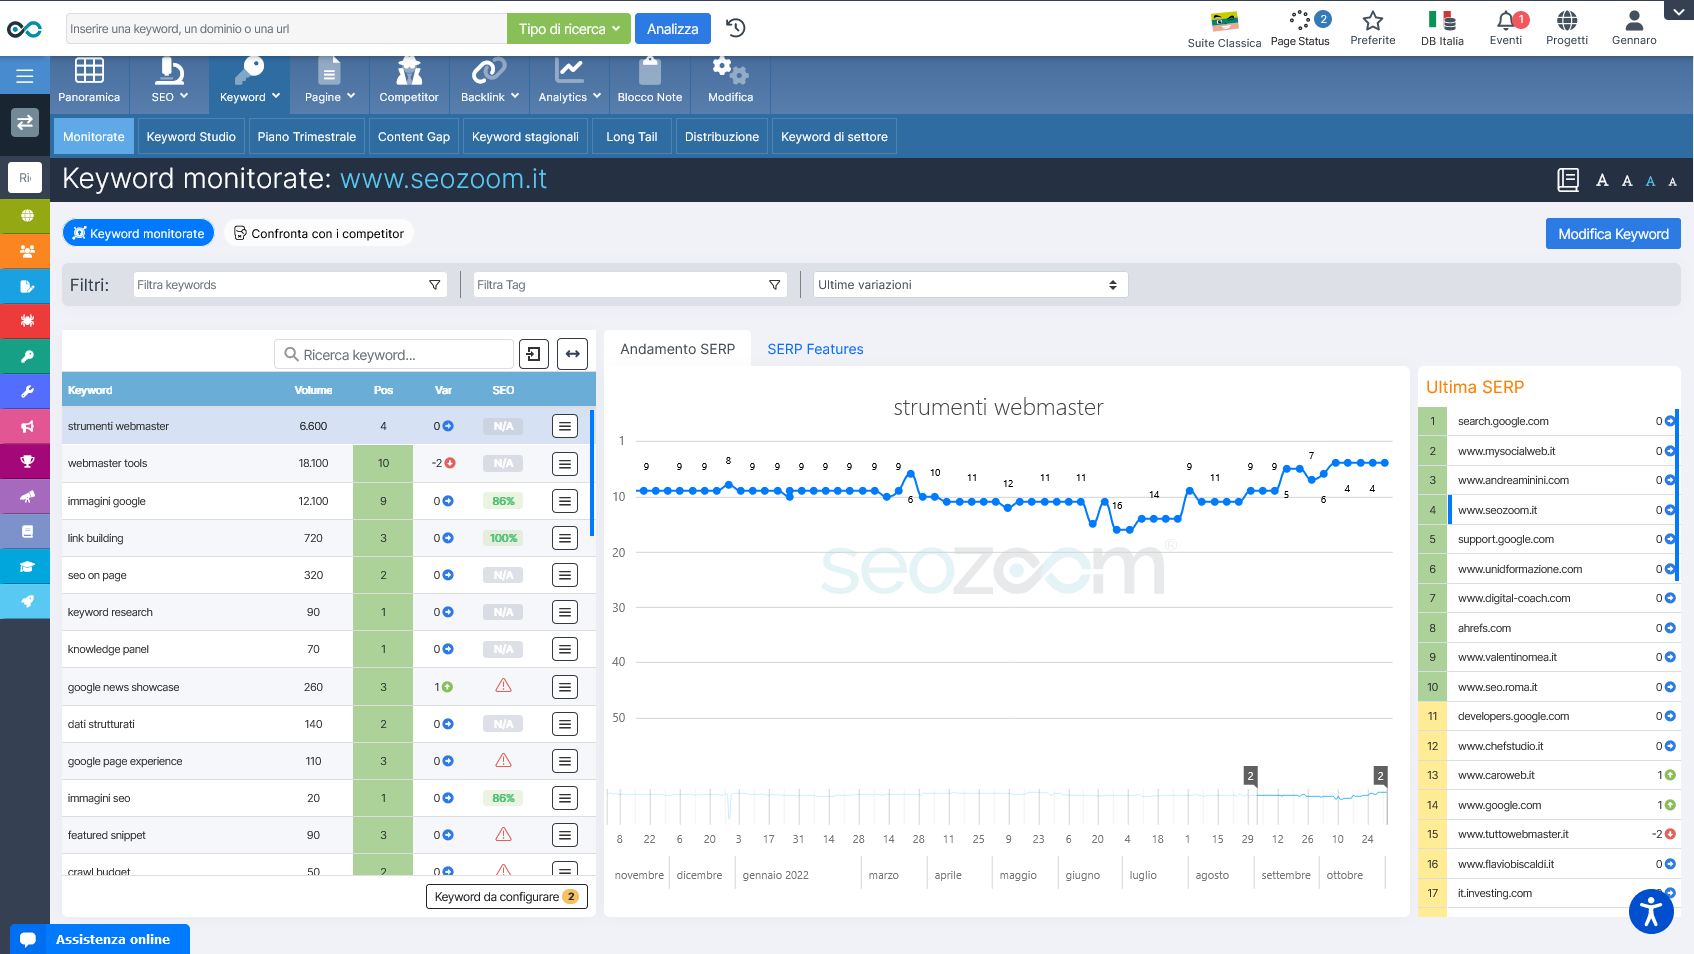Click the Modifica Keyword button
1694x954 pixels.
(1613, 233)
